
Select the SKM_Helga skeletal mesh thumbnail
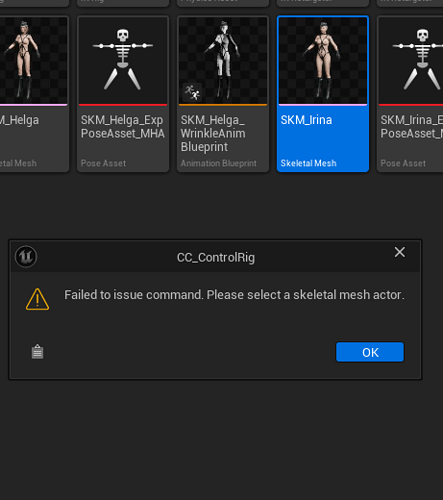coord(33,61)
